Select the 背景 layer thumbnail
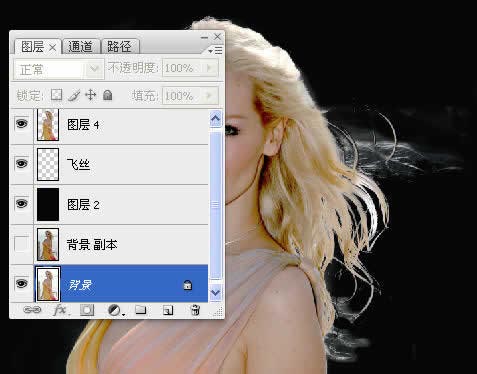This screenshot has width=477, height=374. pos(48,284)
